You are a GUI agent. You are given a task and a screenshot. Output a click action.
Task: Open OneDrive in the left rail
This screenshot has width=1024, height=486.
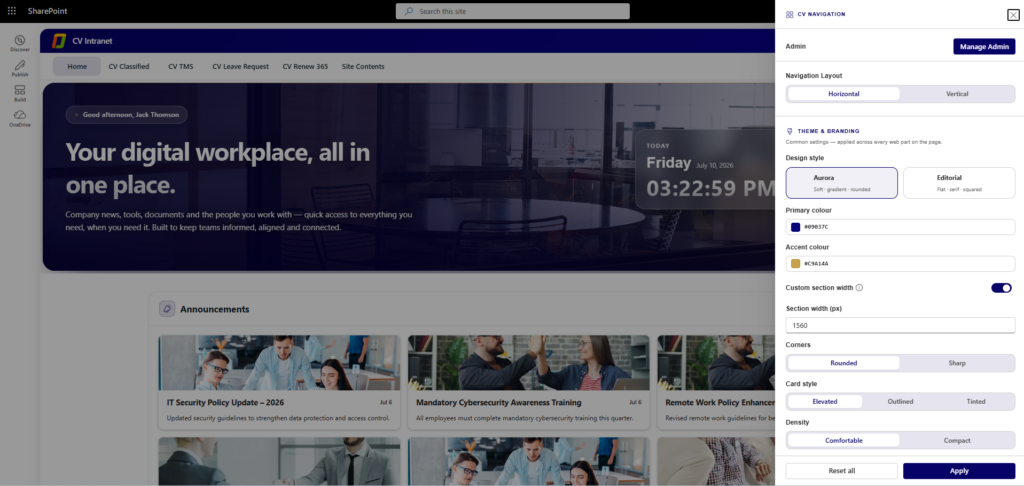click(20, 118)
